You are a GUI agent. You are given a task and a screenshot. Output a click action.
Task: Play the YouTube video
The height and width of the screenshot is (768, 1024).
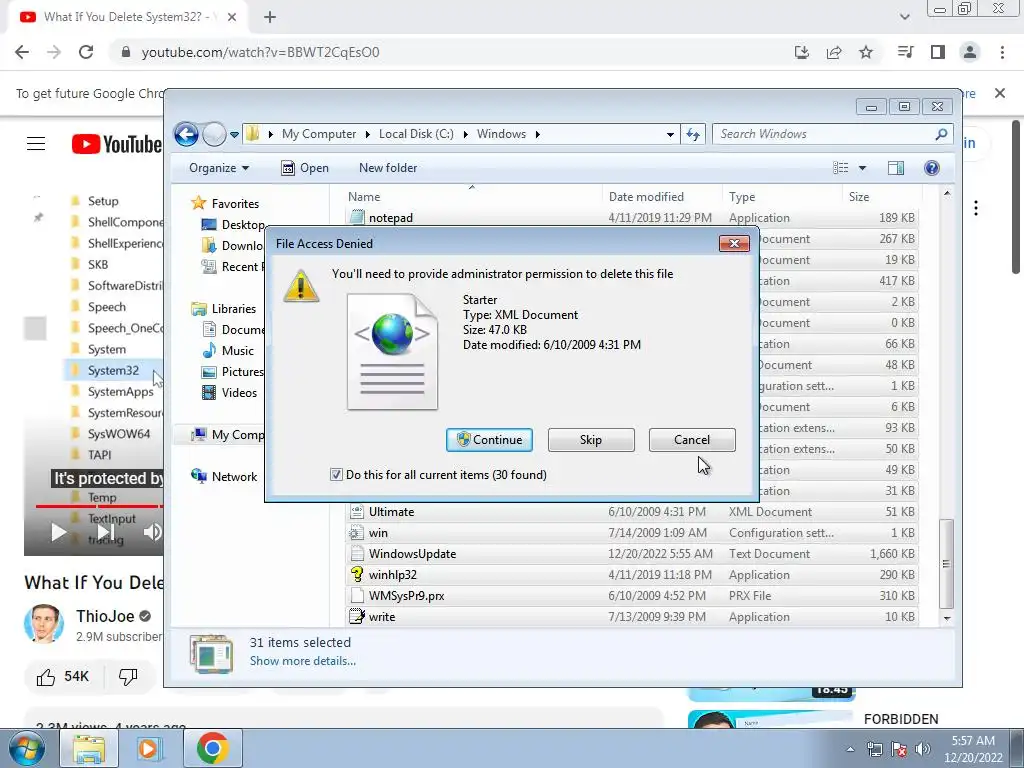[x=58, y=532]
